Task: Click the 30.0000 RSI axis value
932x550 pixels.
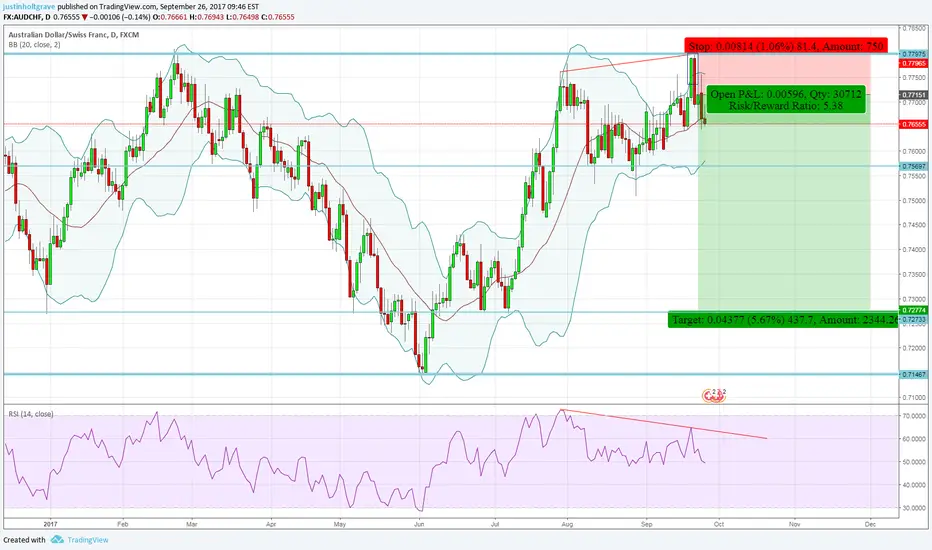Action: (x=915, y=508)
